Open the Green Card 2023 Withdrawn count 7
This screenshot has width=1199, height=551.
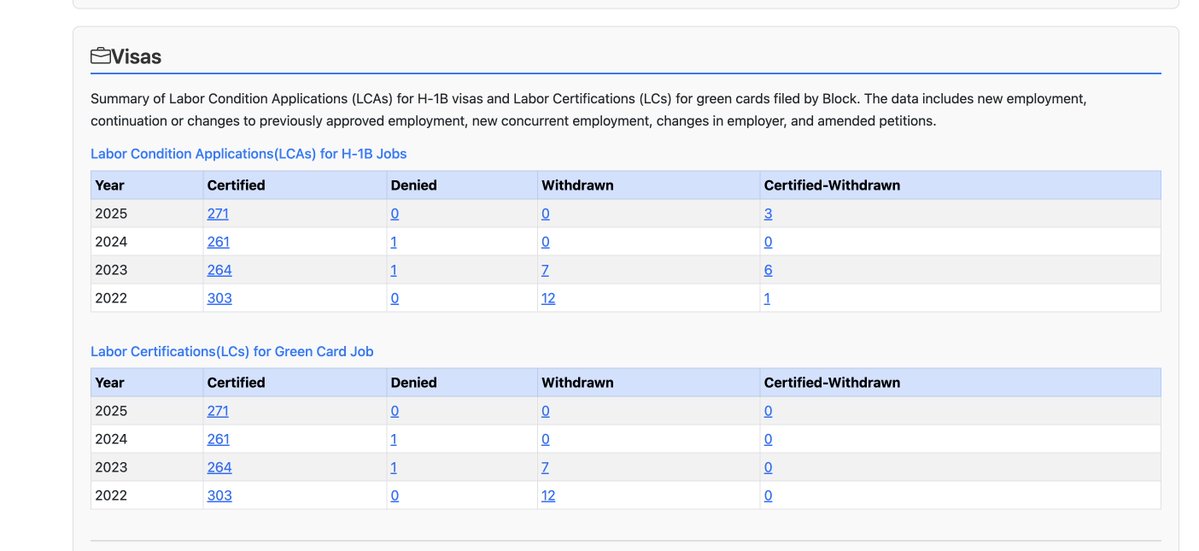pos(545,468)
